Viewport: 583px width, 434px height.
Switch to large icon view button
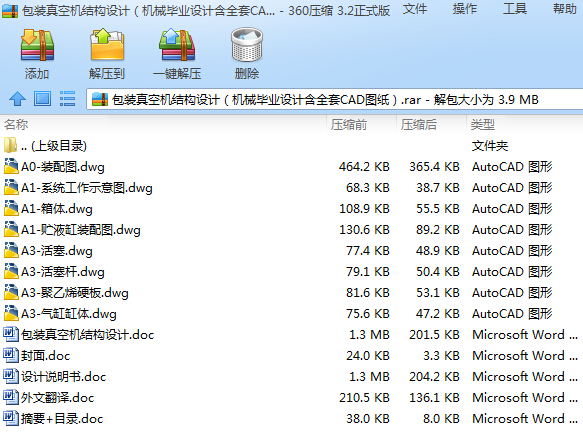pos(42,99)
